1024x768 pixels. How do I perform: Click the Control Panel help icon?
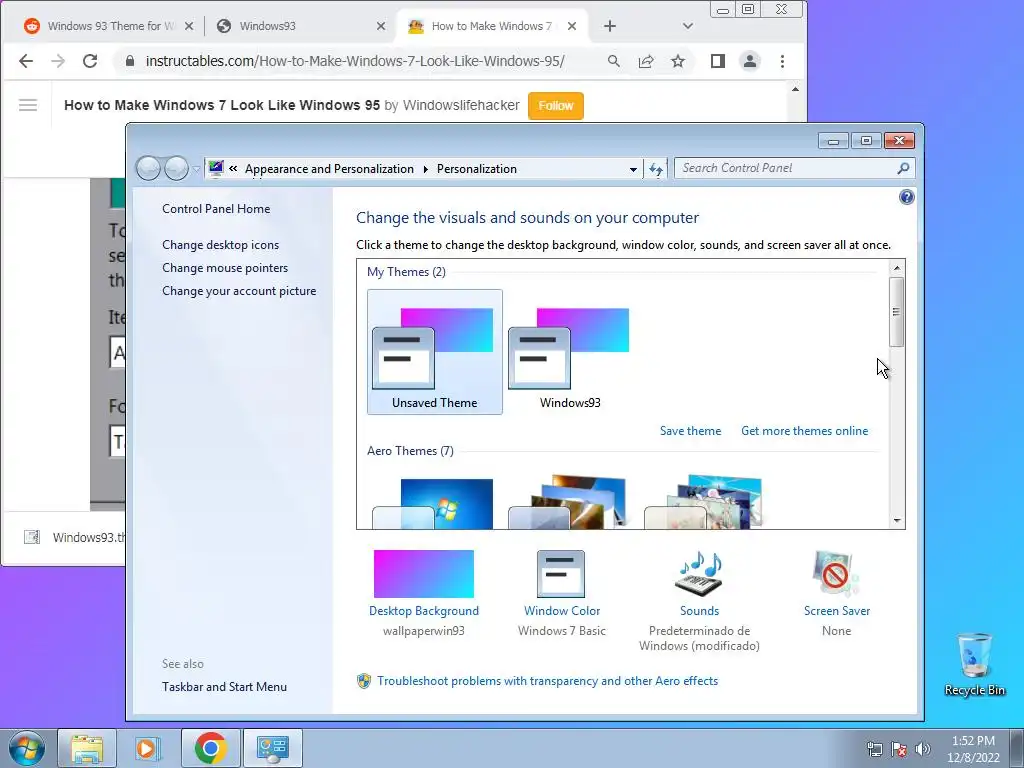point(906,197)
